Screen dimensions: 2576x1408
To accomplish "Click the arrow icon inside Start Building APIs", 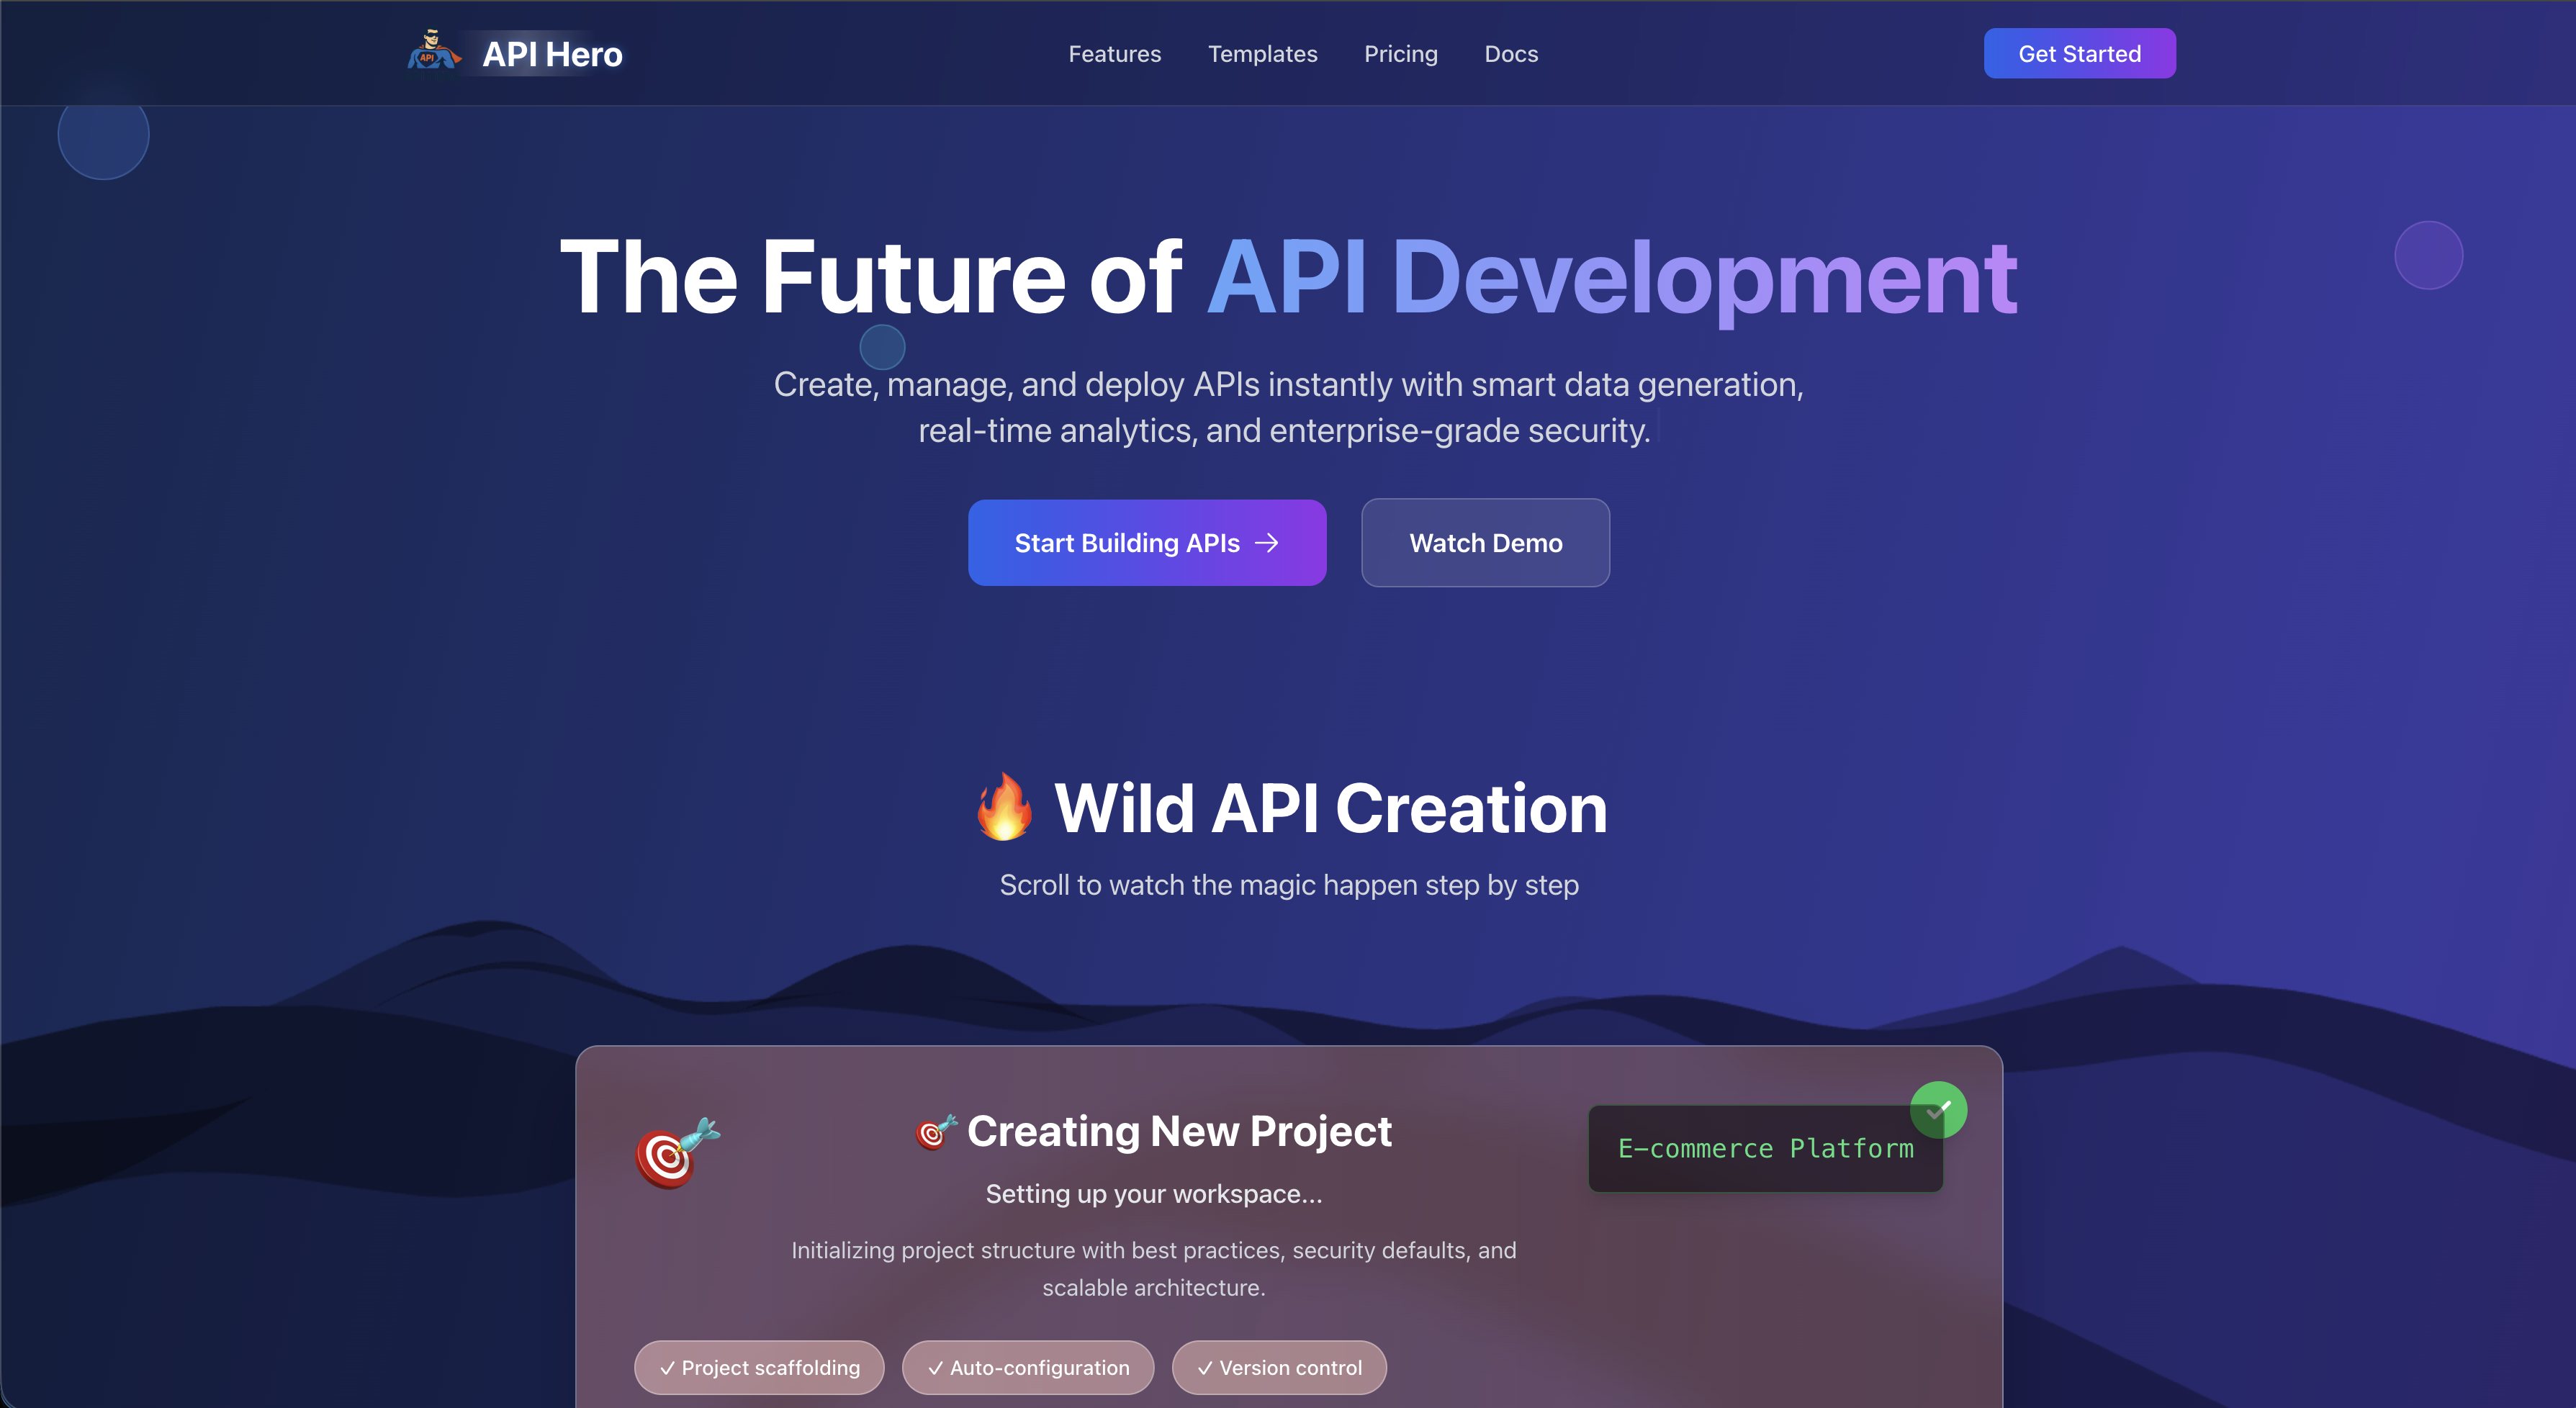I will (1268, 543).
